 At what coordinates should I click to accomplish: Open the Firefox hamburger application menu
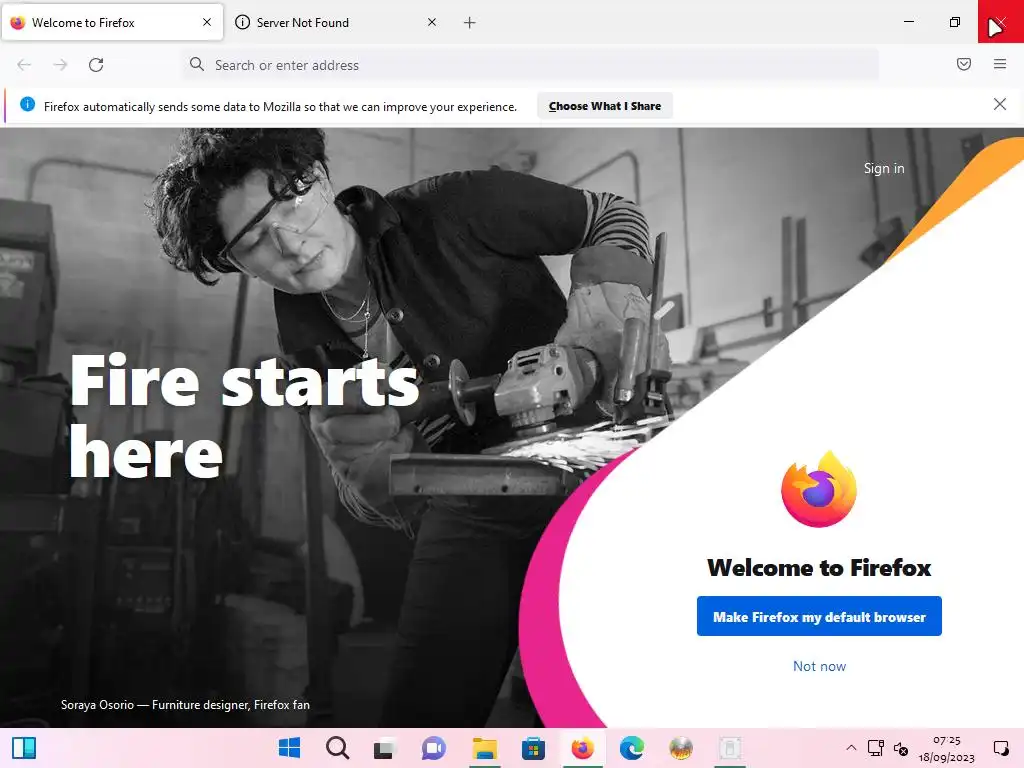pyautogui.click(x=999, y=64)
